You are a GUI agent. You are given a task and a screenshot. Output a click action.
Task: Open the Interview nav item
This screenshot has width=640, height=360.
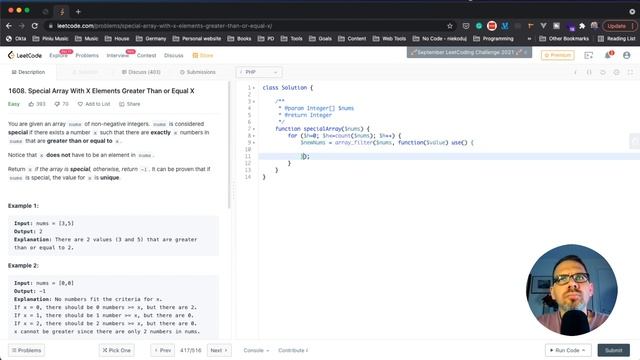[118, 56]
